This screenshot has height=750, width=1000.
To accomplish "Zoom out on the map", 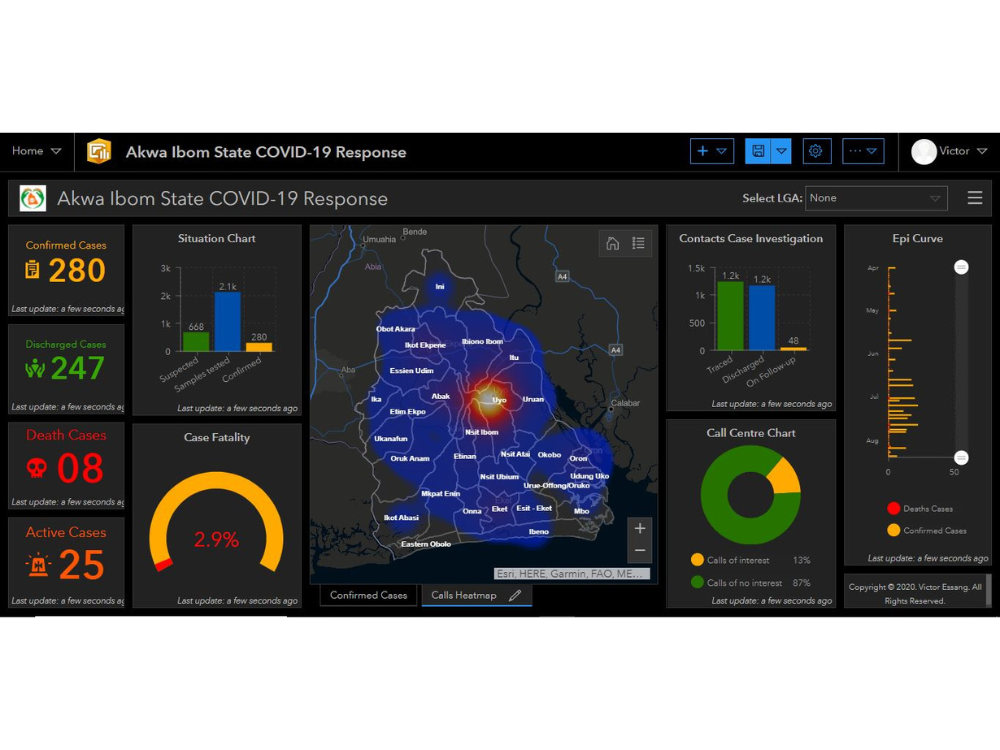I will click(x=640, y=550).
